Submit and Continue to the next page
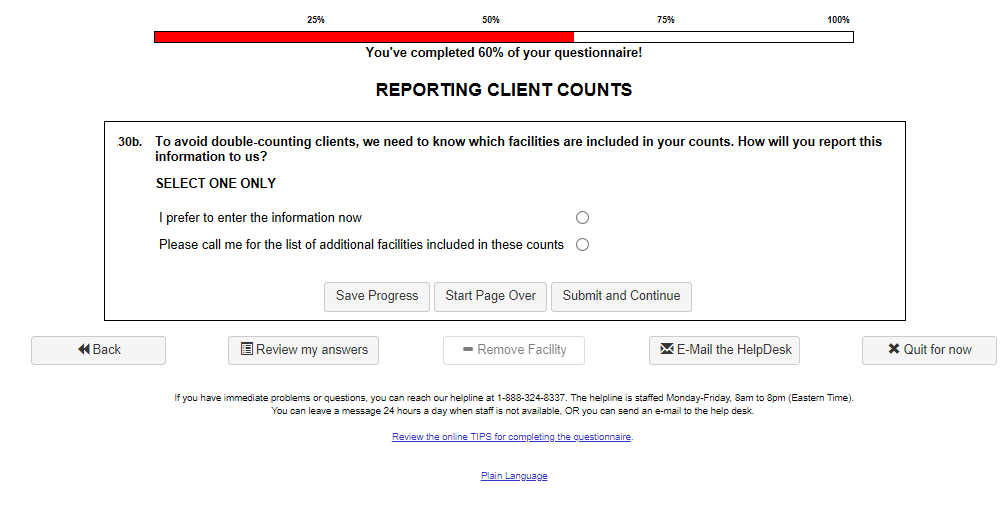Image resolution: width=1008 pixels, height=512 pixels. (x=621, y=296)
